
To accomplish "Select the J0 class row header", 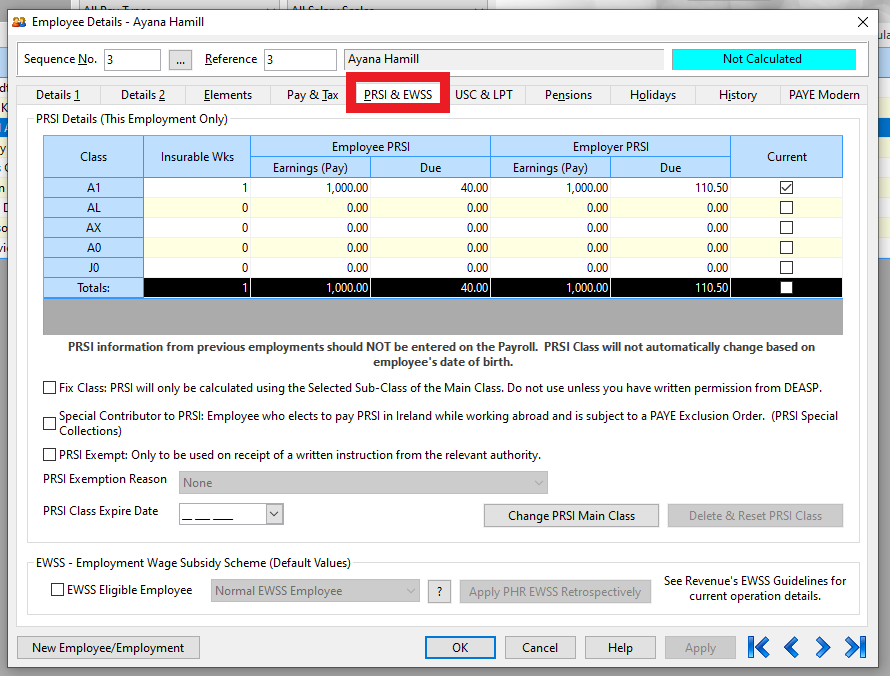I will [x=94, y=267].
